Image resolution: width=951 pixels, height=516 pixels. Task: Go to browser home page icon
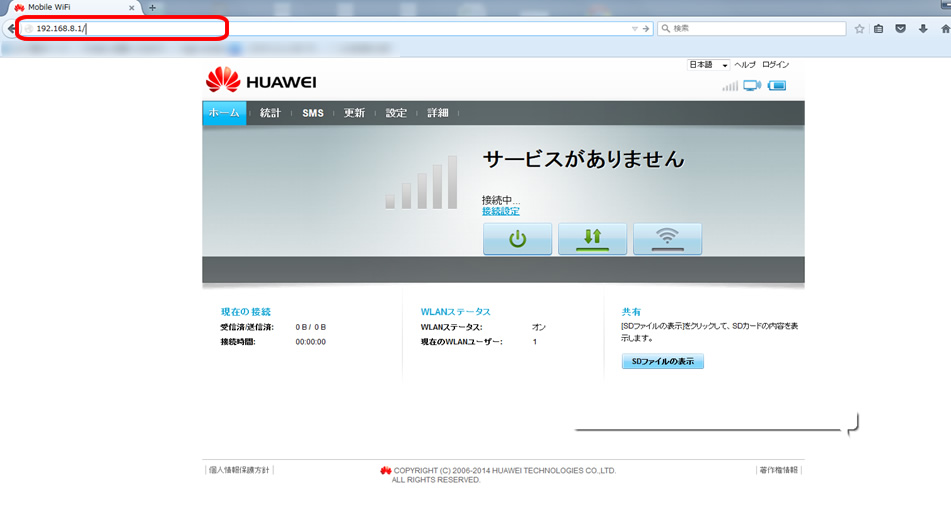(945, 28)
